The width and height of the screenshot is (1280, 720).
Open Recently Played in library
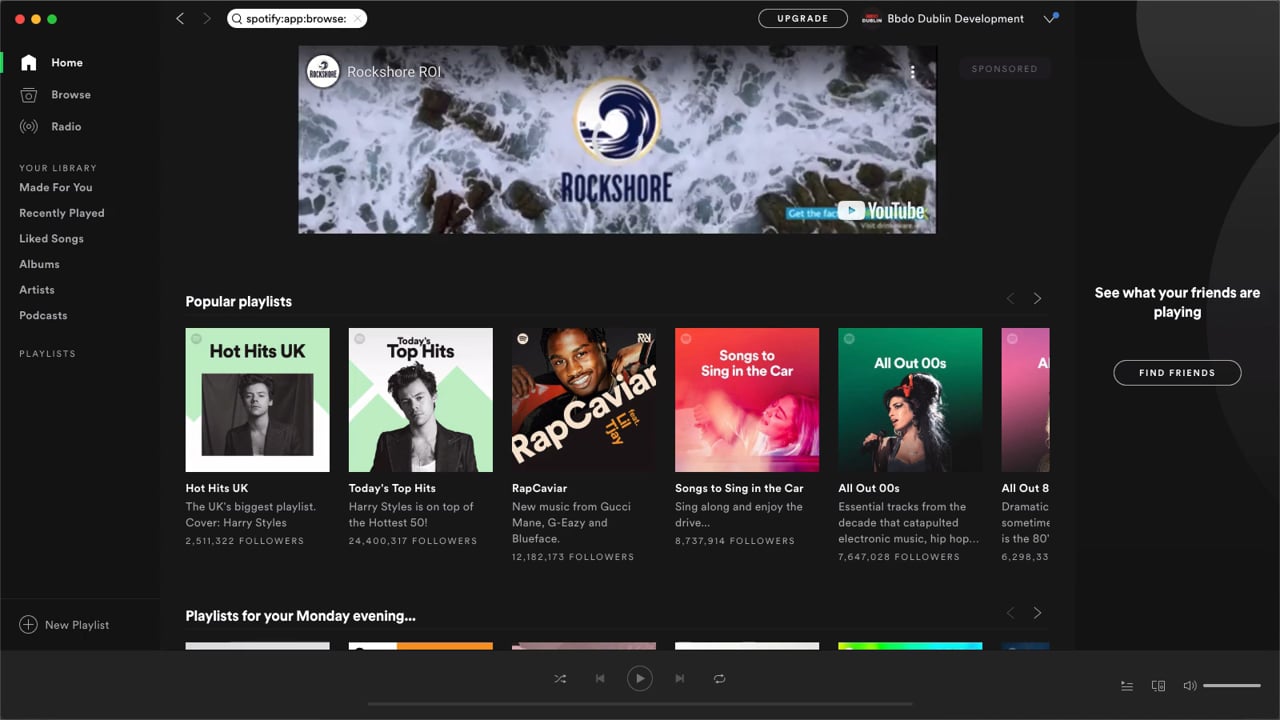[x=62, y=213]
